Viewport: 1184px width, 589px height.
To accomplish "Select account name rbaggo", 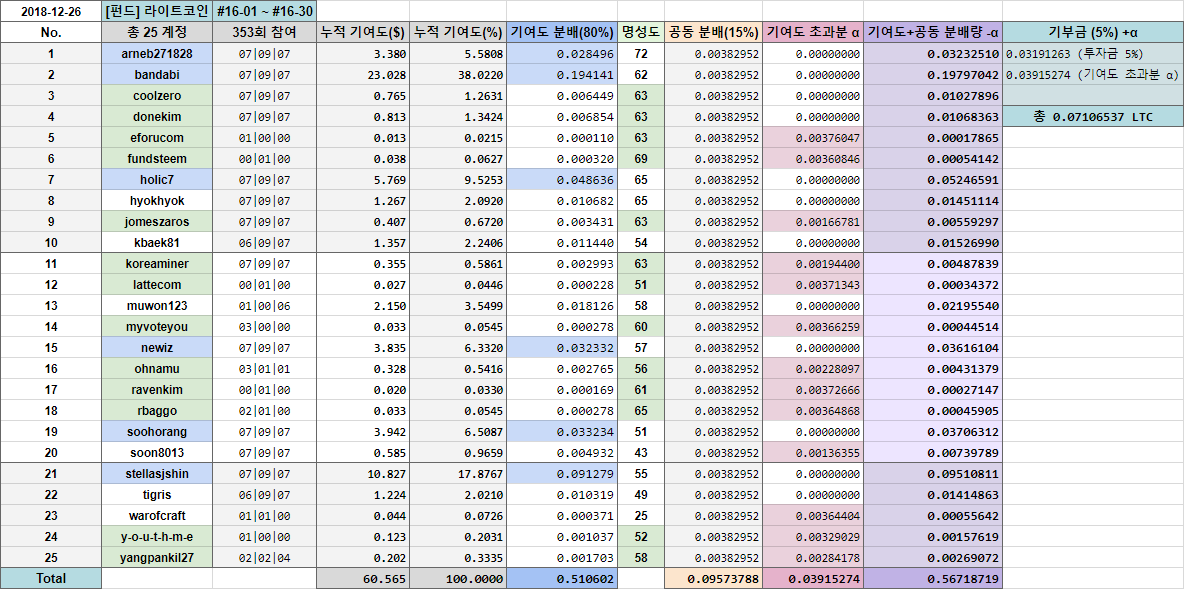I will click(x=157, y=411).
